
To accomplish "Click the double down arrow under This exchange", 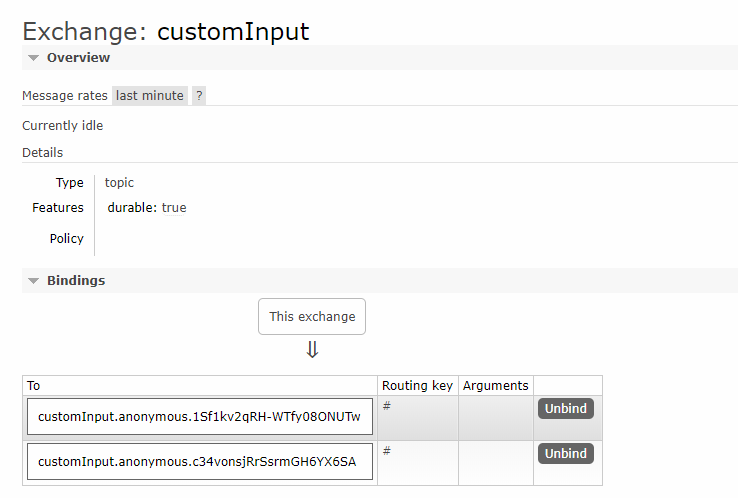I will pyautogui.click(x=312, y=350).
